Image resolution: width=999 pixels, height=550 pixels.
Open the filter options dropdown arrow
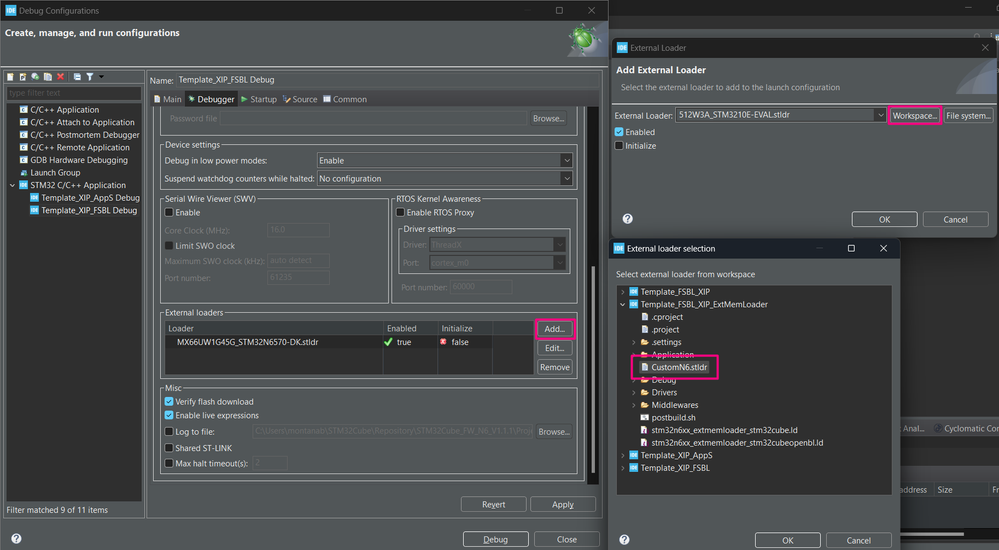pos(101,76)
